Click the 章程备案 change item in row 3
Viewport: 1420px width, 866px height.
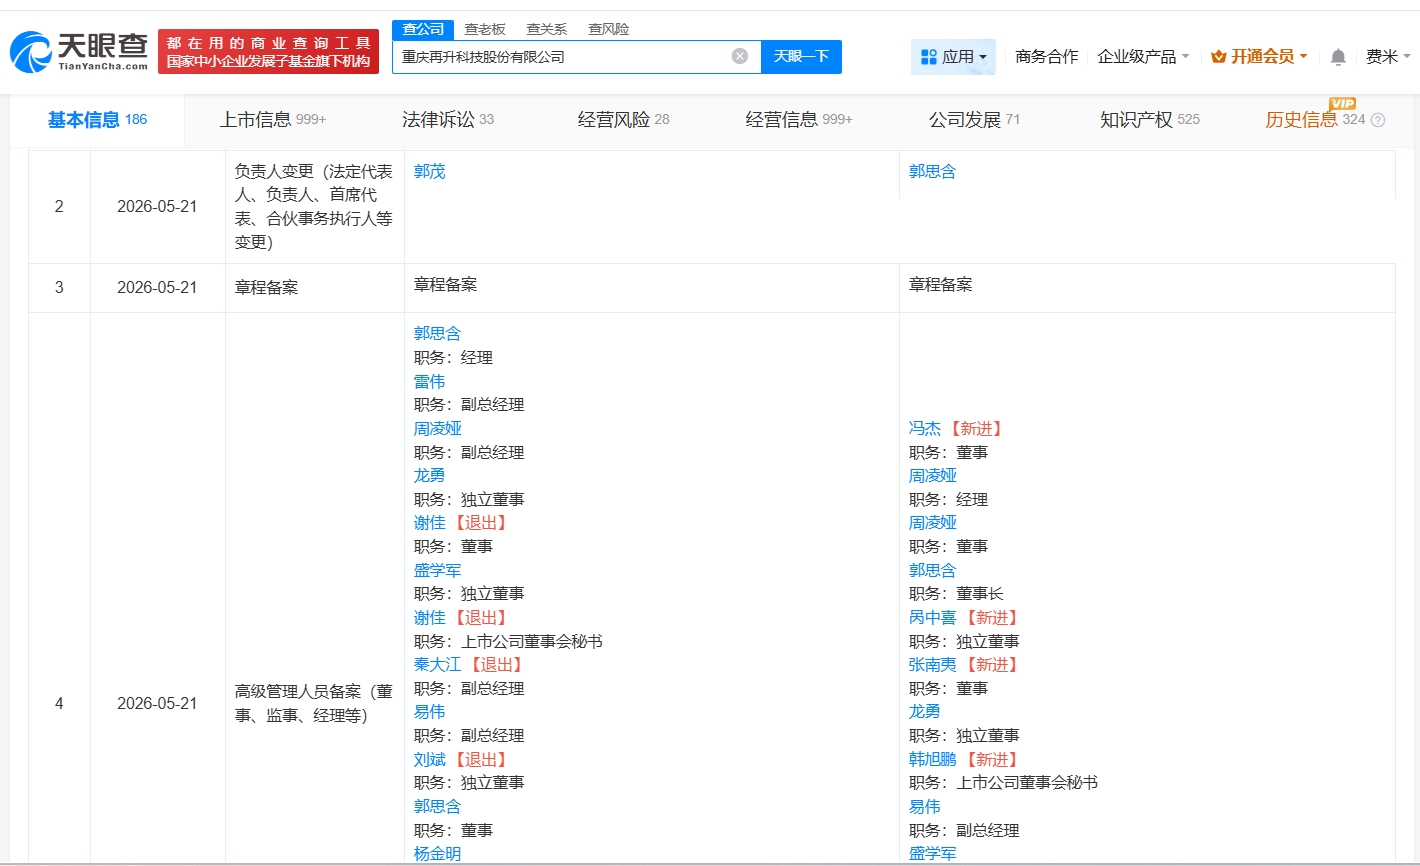pos(266,288)
